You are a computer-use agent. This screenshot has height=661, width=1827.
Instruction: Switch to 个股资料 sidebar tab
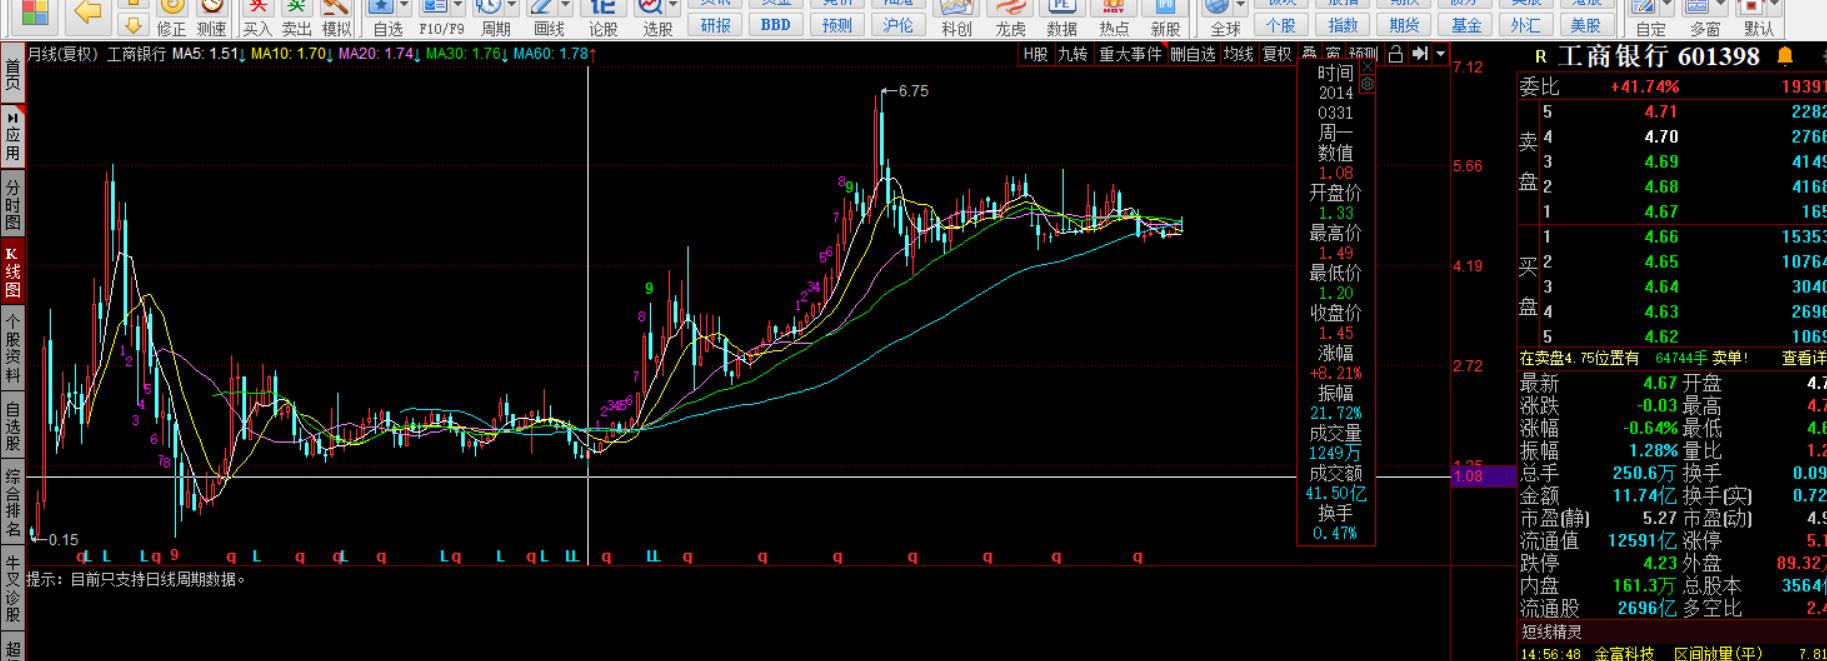[x=12, y=348]
